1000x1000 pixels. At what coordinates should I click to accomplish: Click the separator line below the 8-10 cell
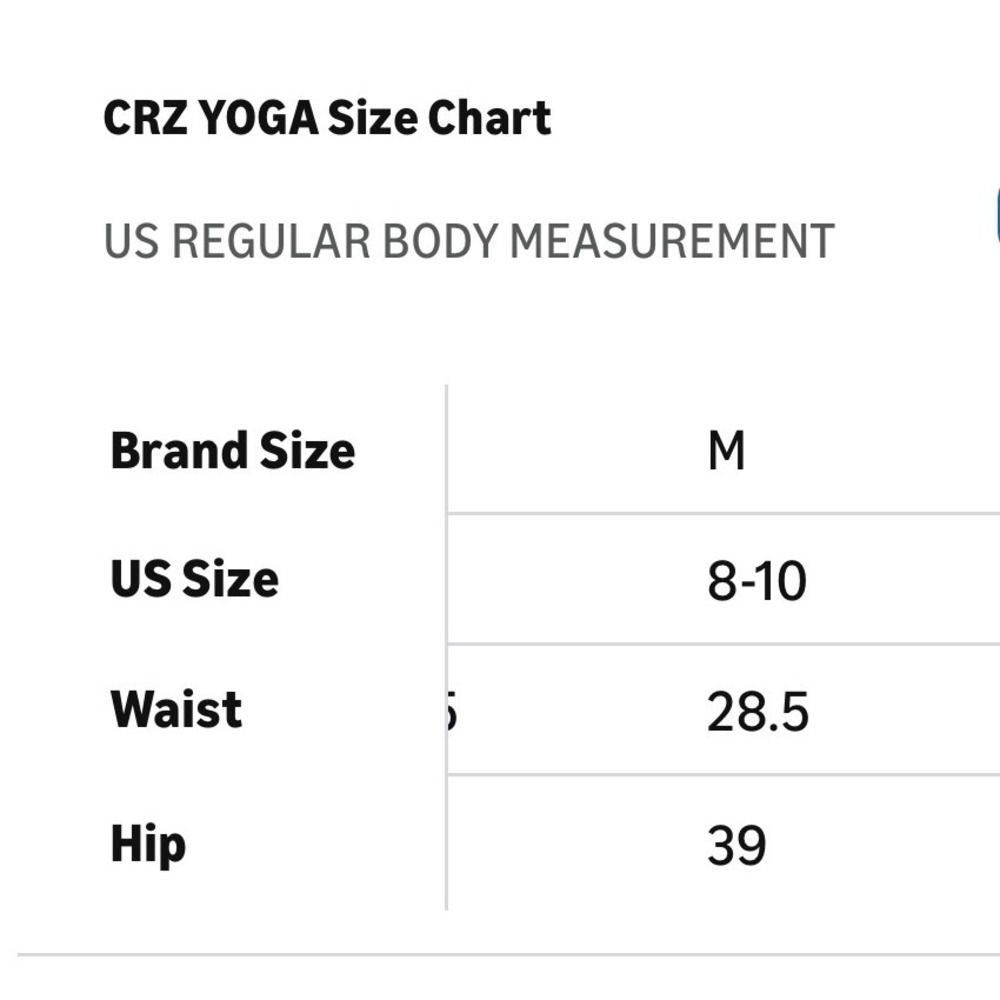(723, 644)
